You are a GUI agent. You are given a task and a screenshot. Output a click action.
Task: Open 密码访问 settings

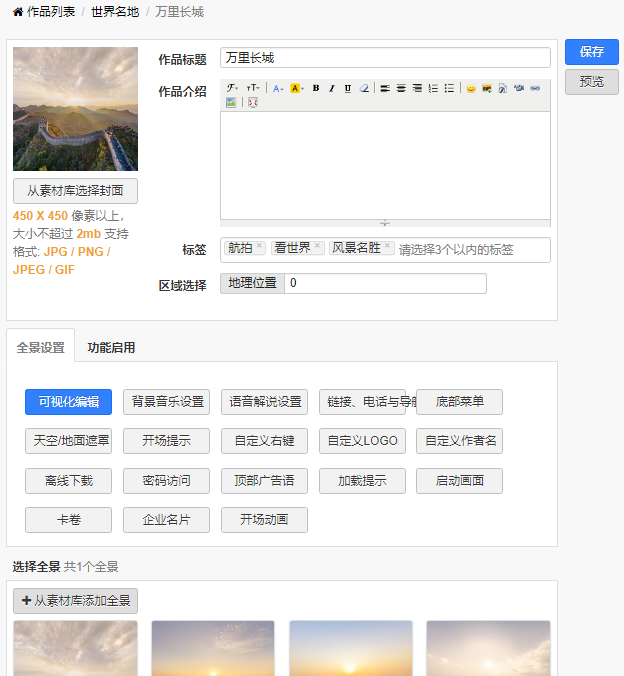(x=166, y=481)
